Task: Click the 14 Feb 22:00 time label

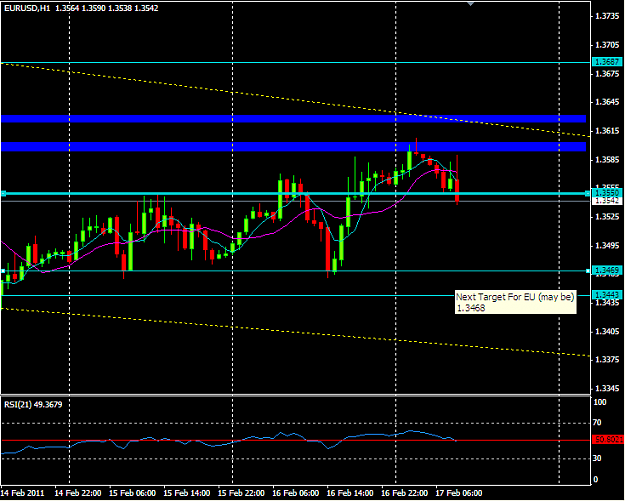Action: (78, 493)
